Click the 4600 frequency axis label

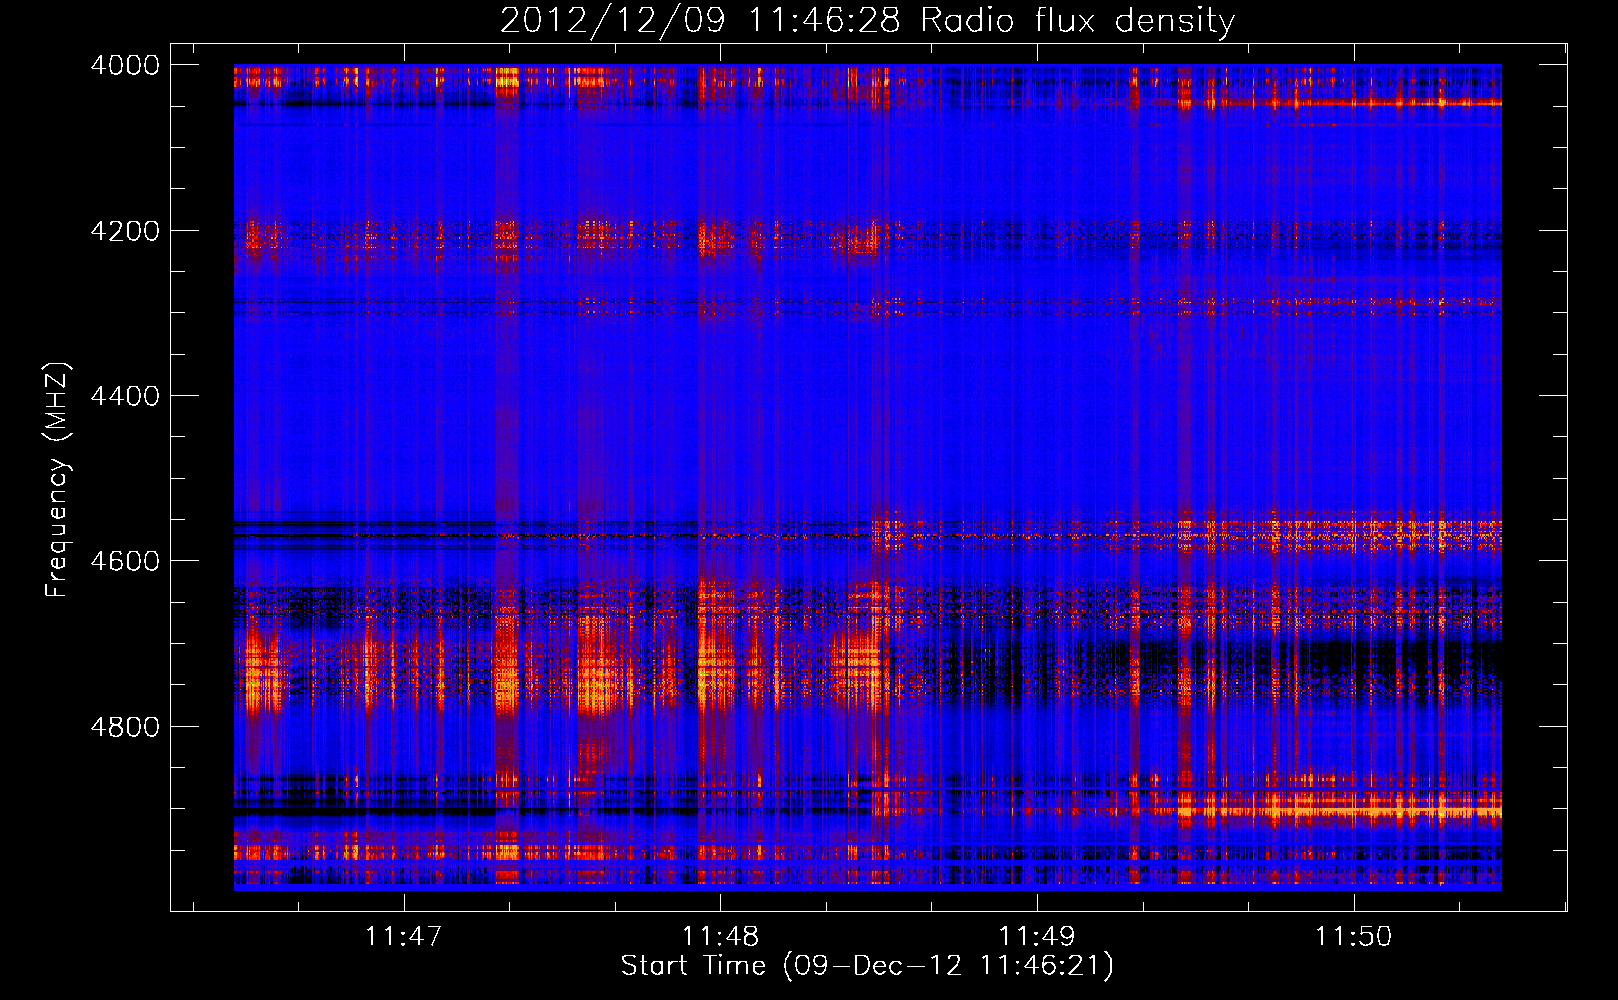(x=125, y=561)
